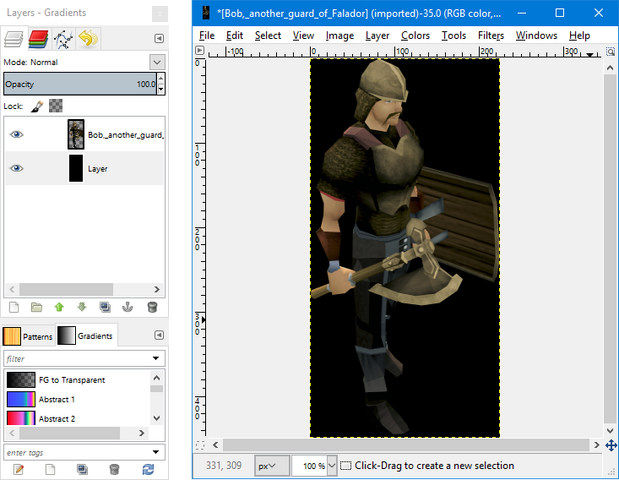Anchor the floating layer
Viewport: 619px width, 480px height.
(128, 307)
